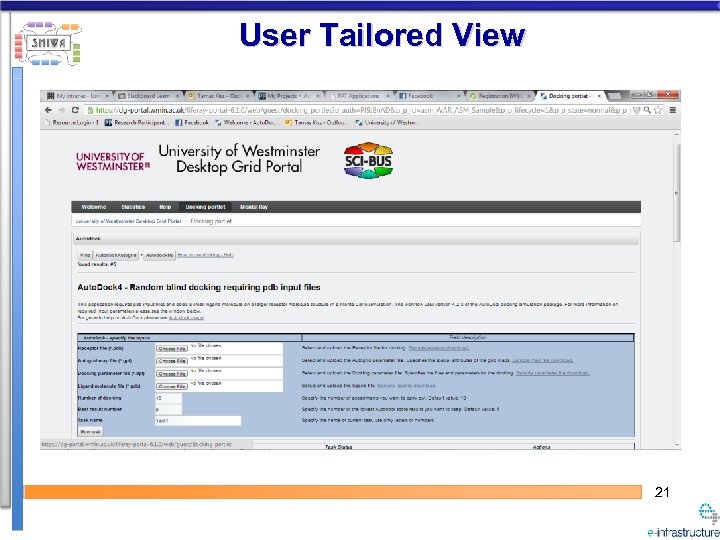
Task: Switch to the Tamas Kiss Outlook browser tab
Action: click(x=219, y=96)
